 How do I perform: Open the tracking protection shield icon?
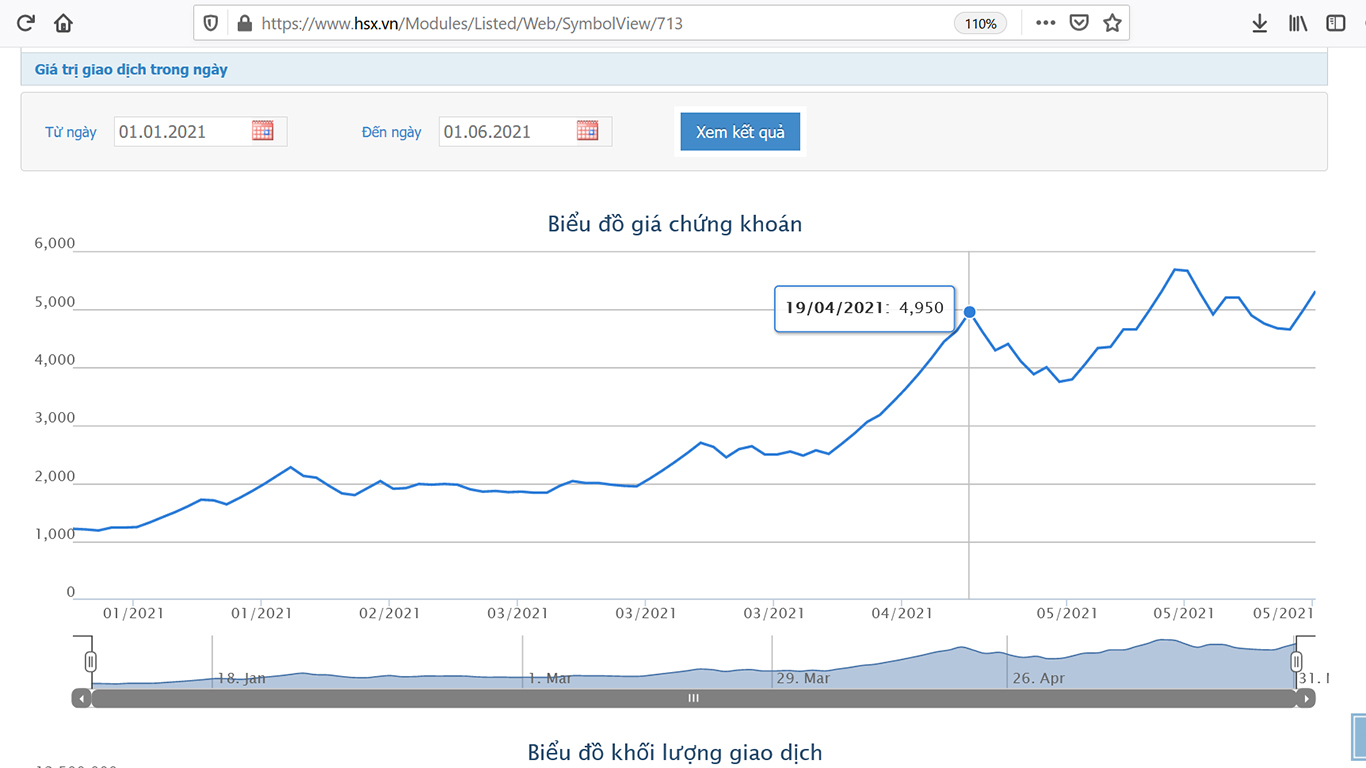click(x=210, y=23)
